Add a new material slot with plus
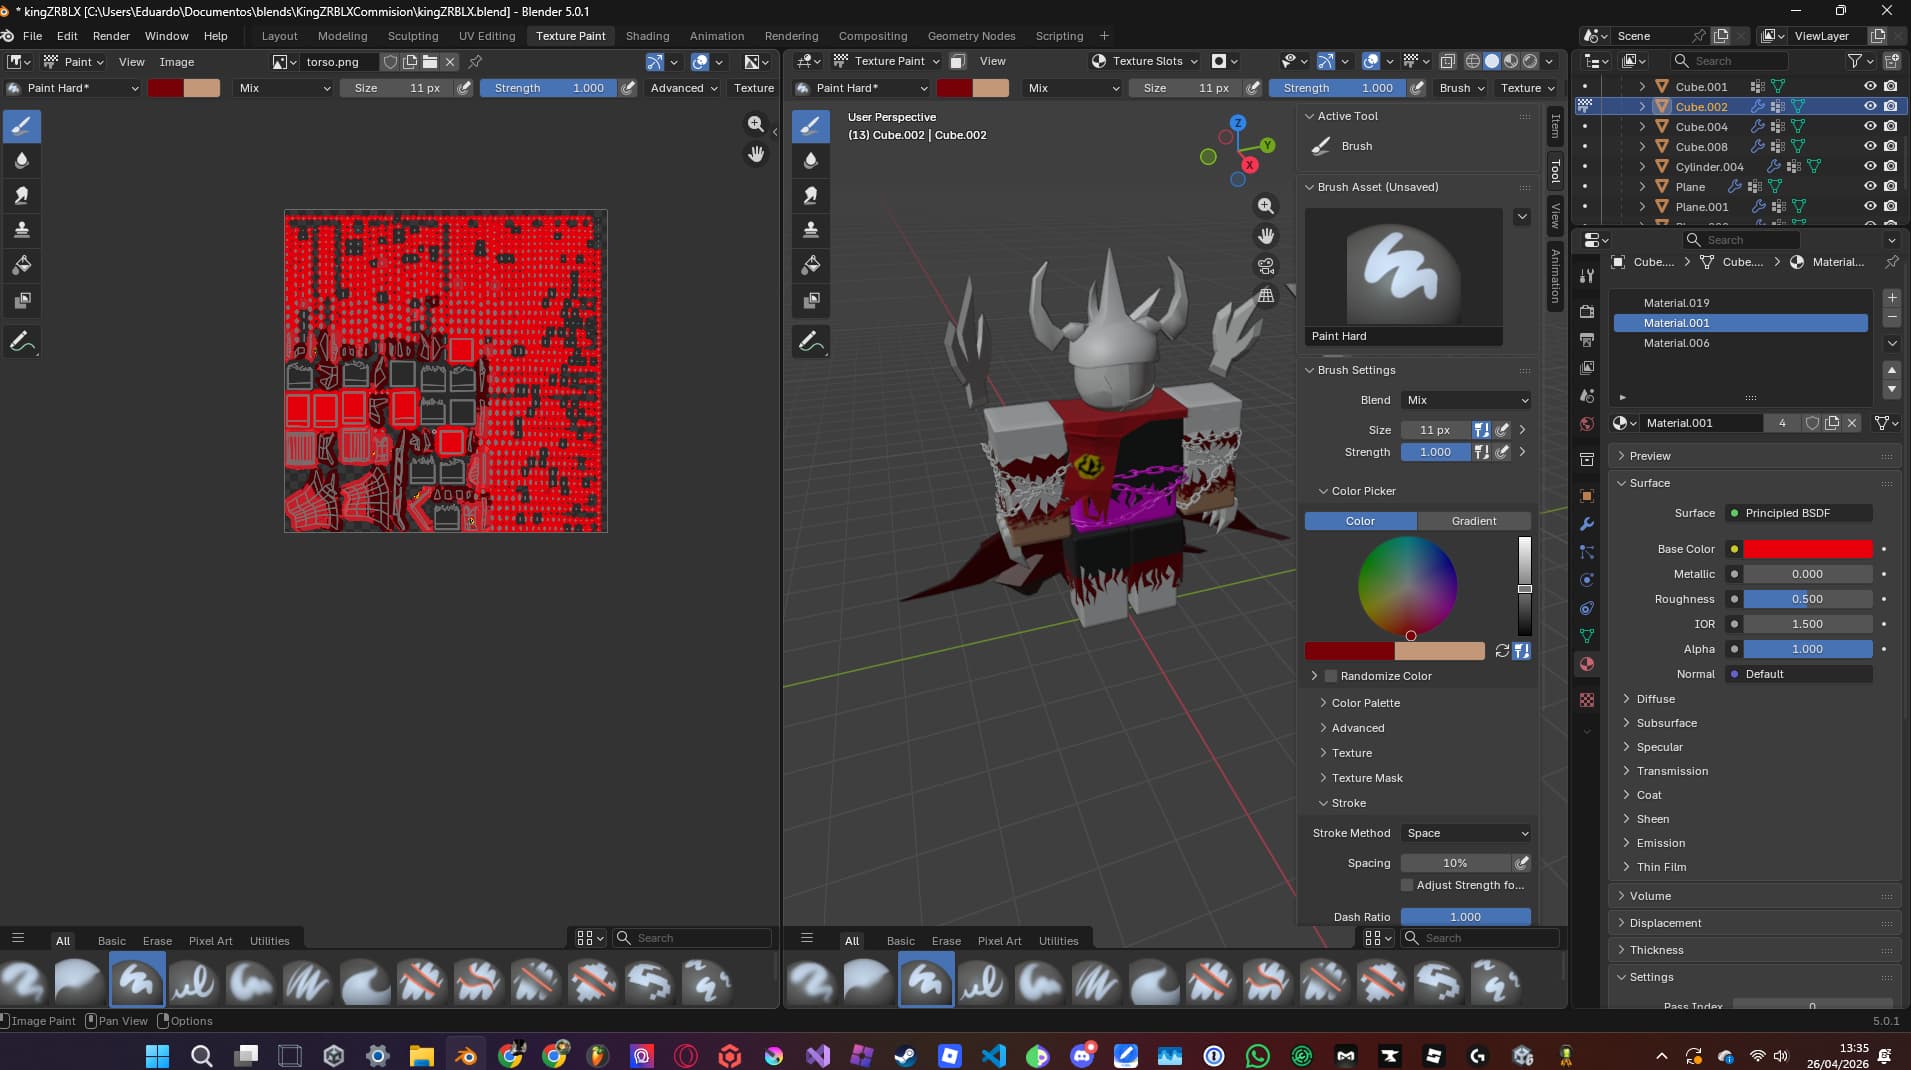Screen dimensions: 1911x1070 1891,298
